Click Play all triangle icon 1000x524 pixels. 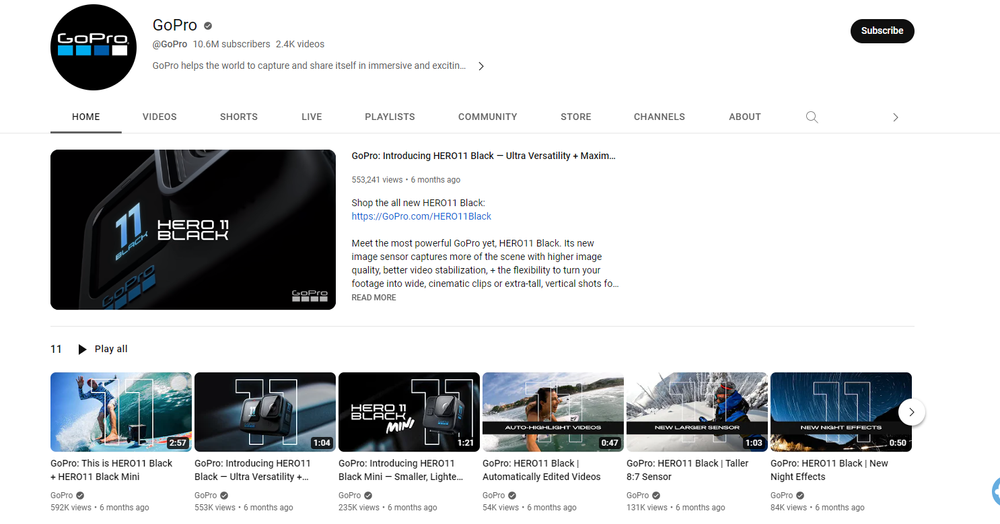(82, 349)
